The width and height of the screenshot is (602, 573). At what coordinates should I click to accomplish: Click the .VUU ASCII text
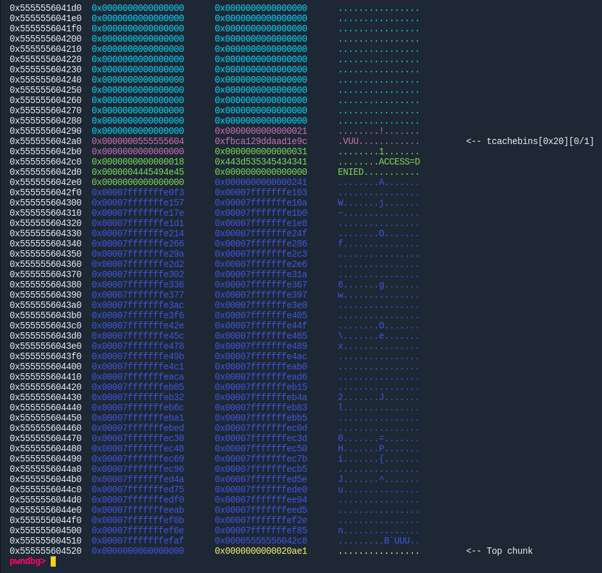pos(348,141)
